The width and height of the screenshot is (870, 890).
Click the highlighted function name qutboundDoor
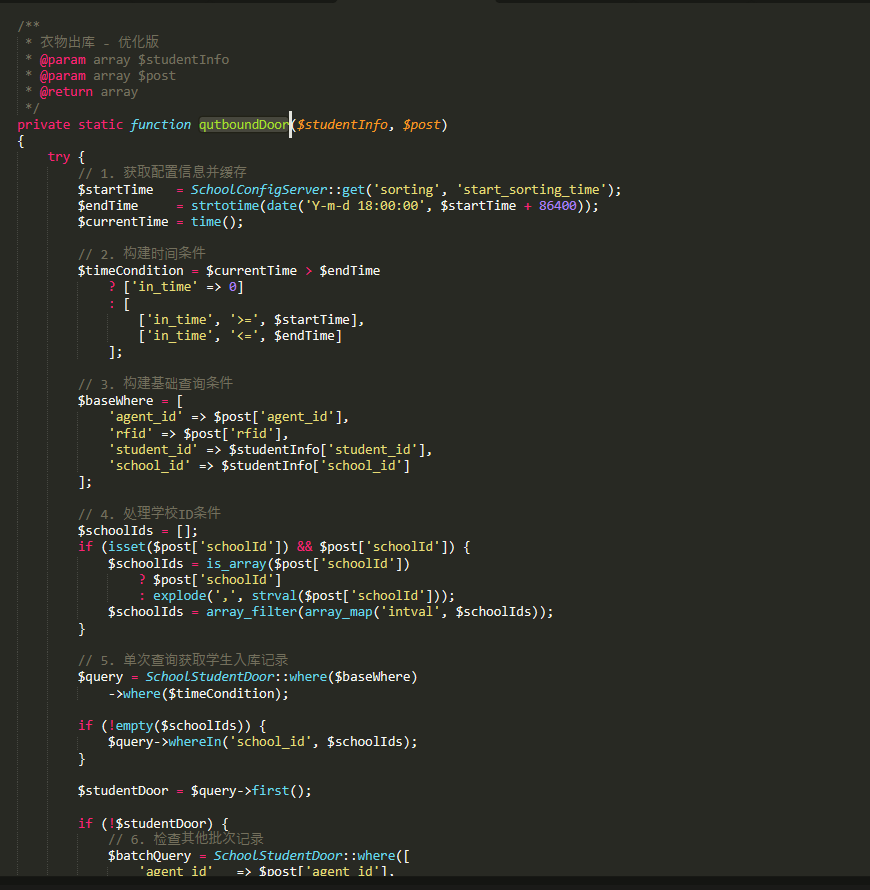244,124
